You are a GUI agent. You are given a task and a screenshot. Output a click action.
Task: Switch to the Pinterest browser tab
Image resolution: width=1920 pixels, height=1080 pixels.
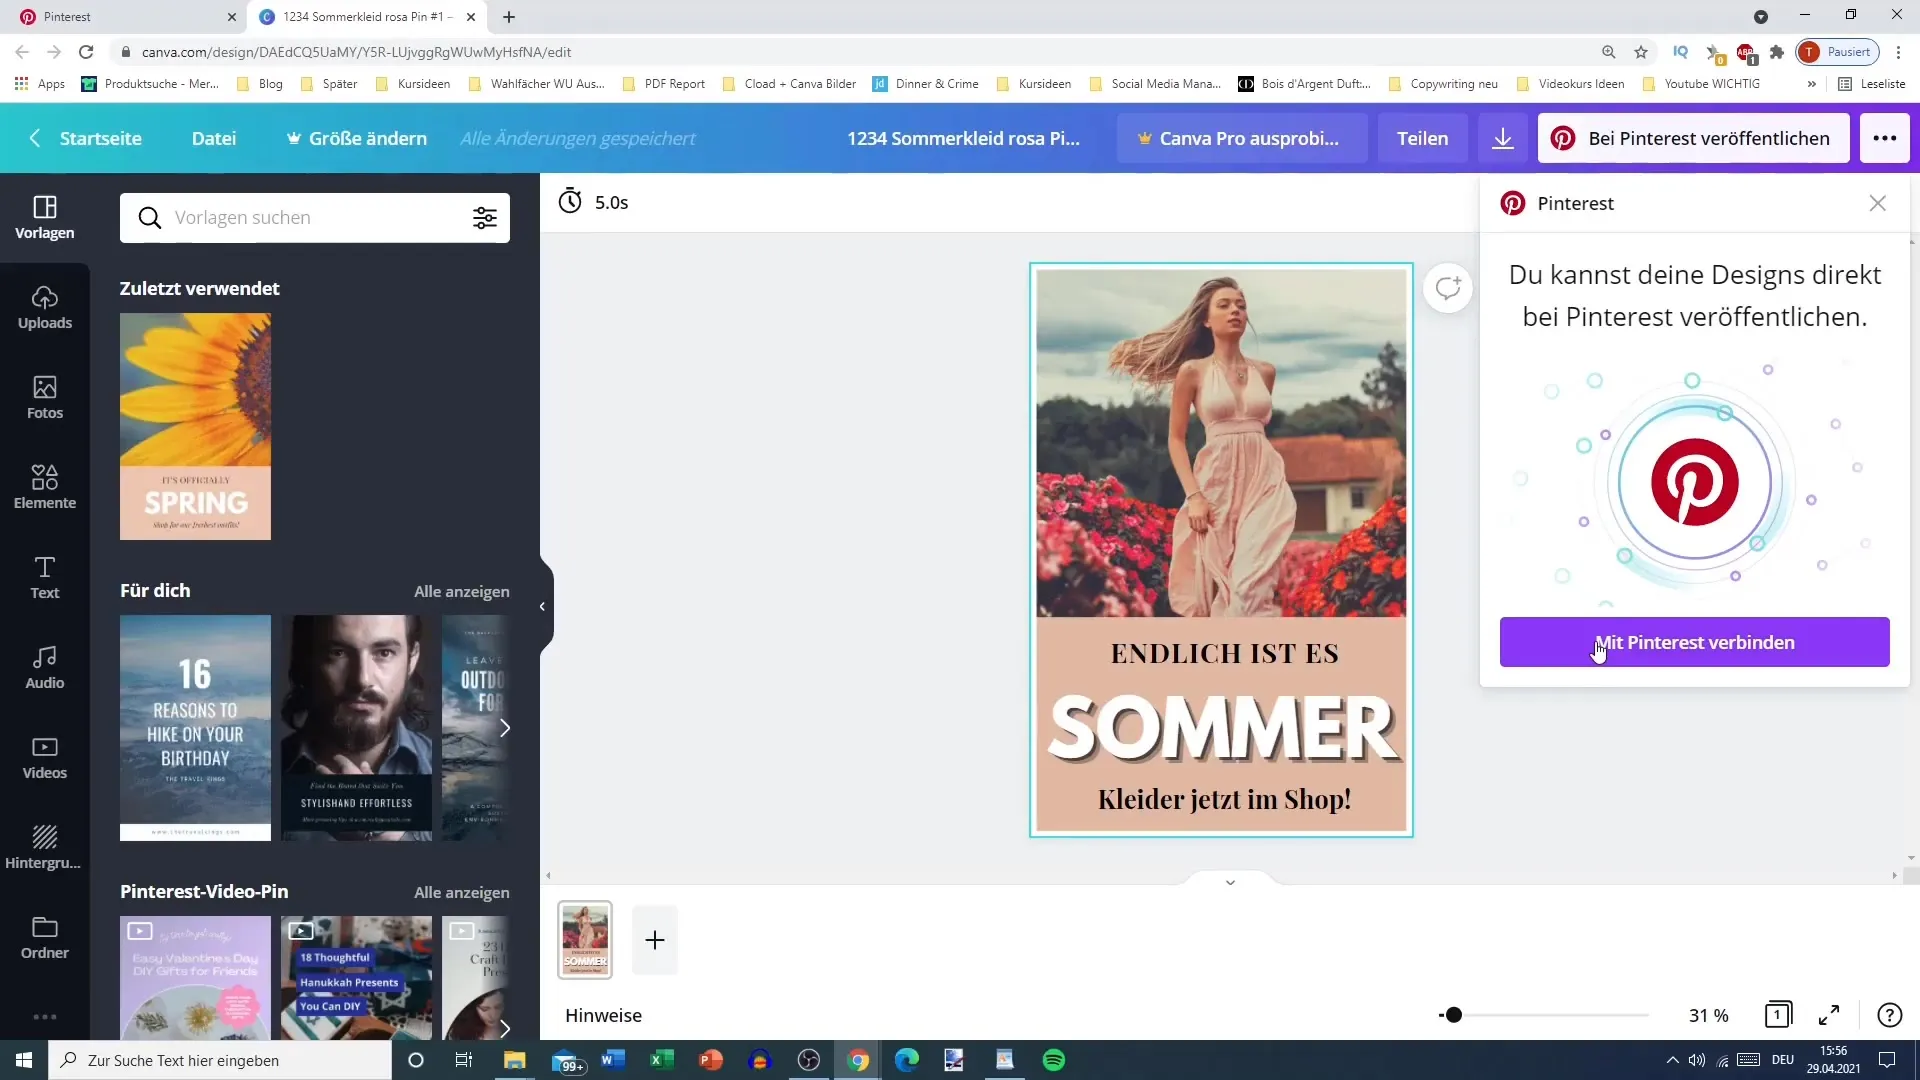click(125, 17)
